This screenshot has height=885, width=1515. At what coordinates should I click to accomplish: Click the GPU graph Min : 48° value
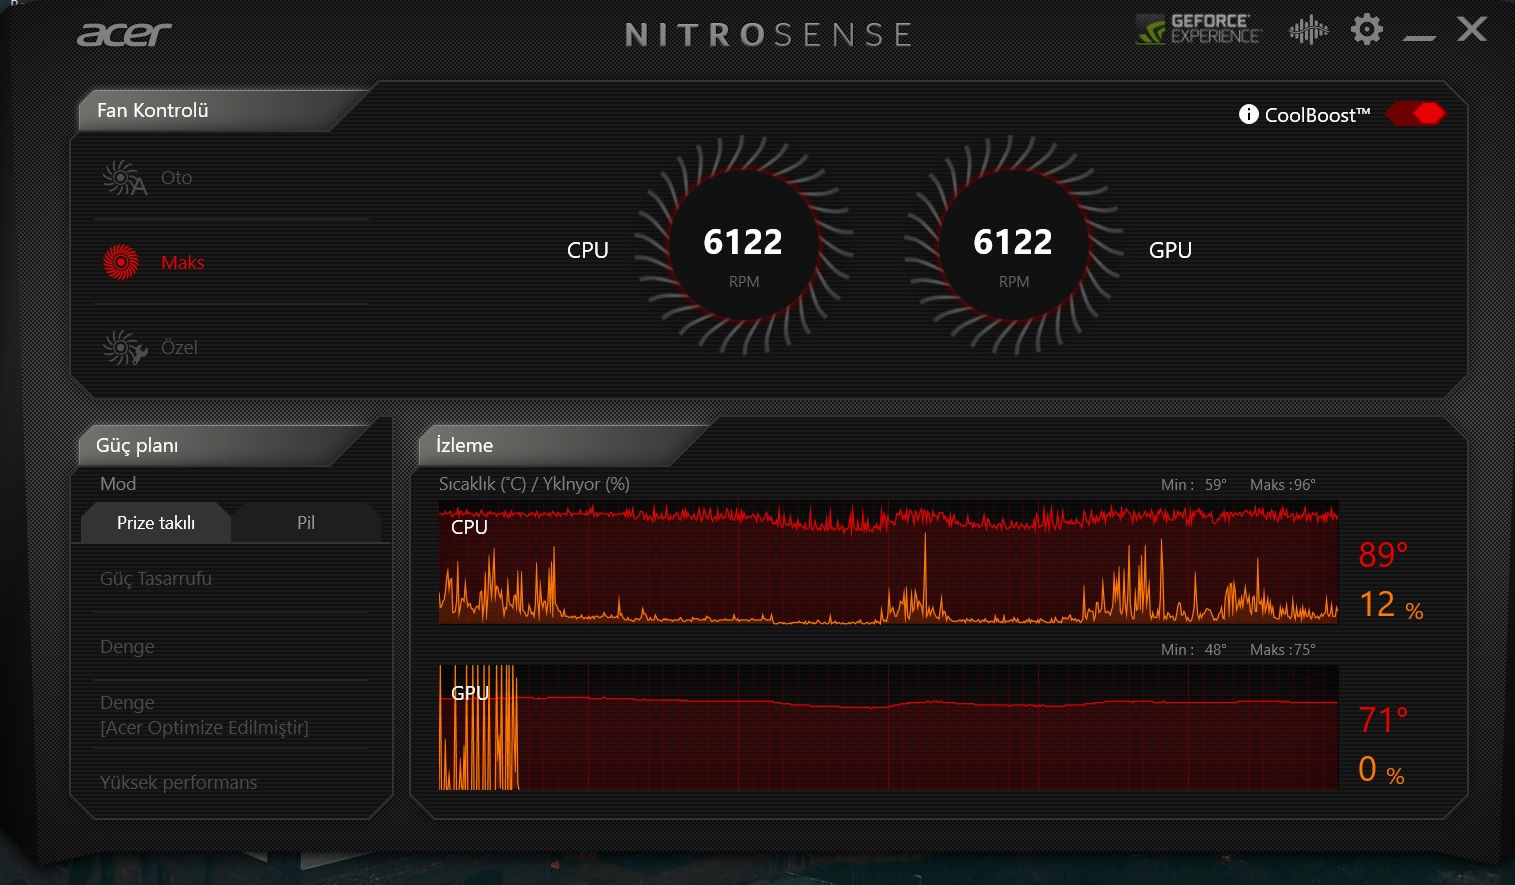tap(1194, 650)
